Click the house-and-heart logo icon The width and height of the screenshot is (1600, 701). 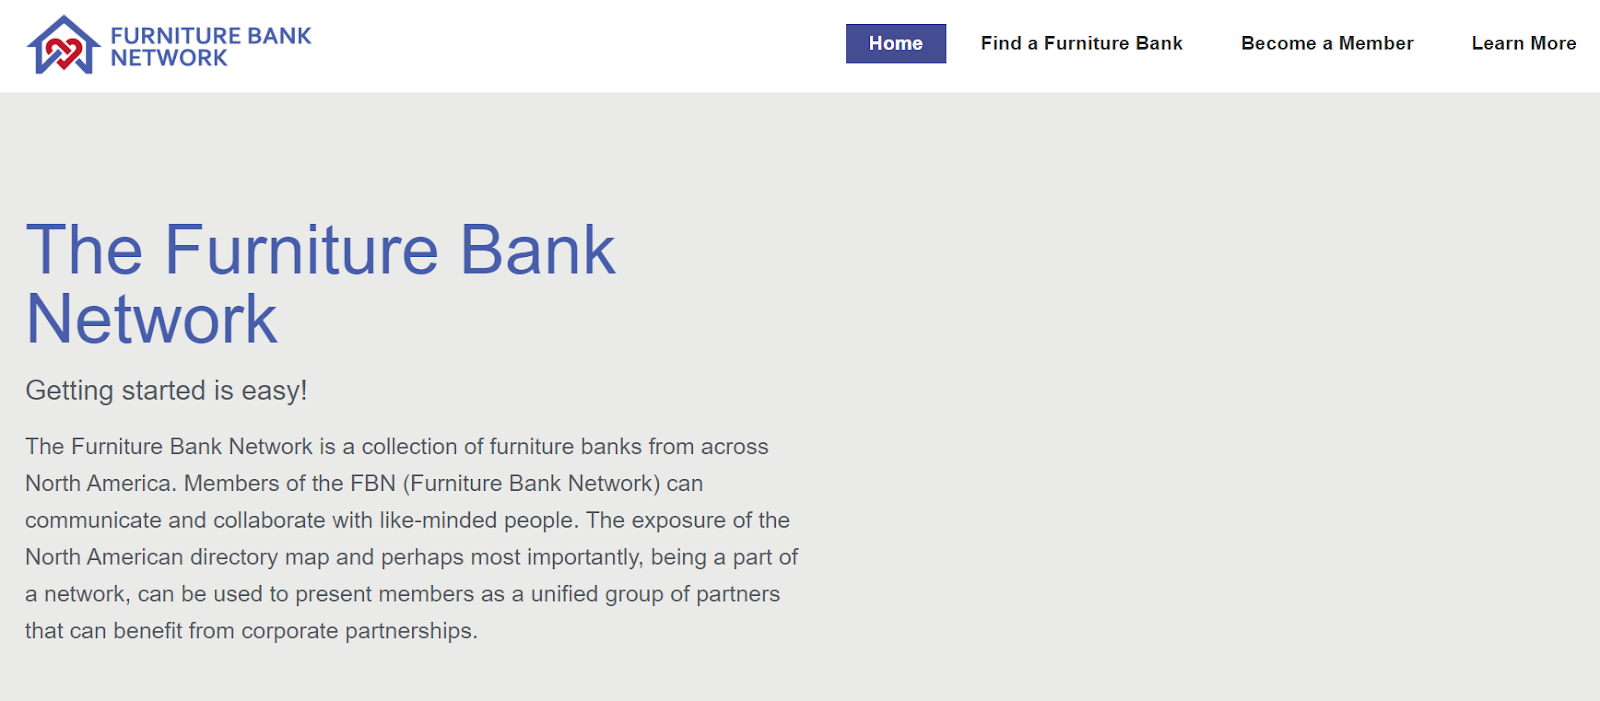(64, 45)
